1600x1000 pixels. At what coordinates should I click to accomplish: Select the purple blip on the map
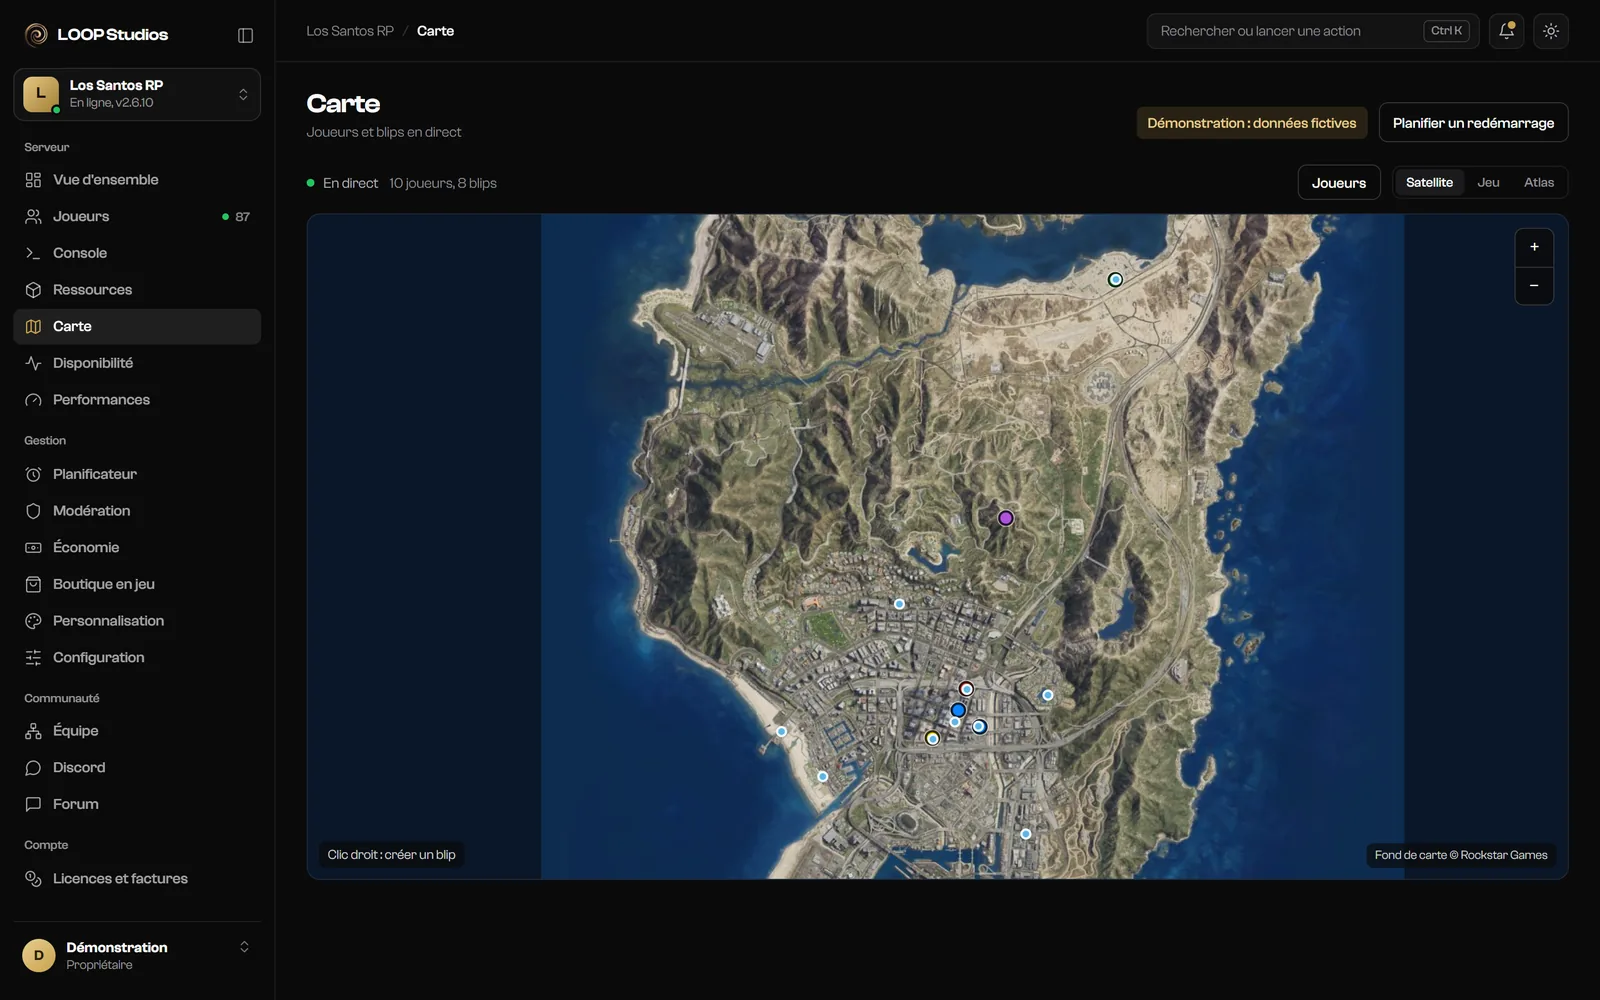tap(1006, 518)
